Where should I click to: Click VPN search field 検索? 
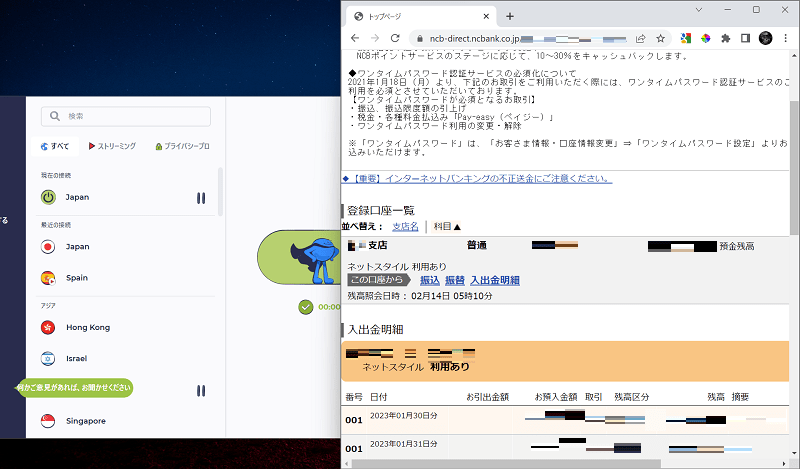[126, 116]
